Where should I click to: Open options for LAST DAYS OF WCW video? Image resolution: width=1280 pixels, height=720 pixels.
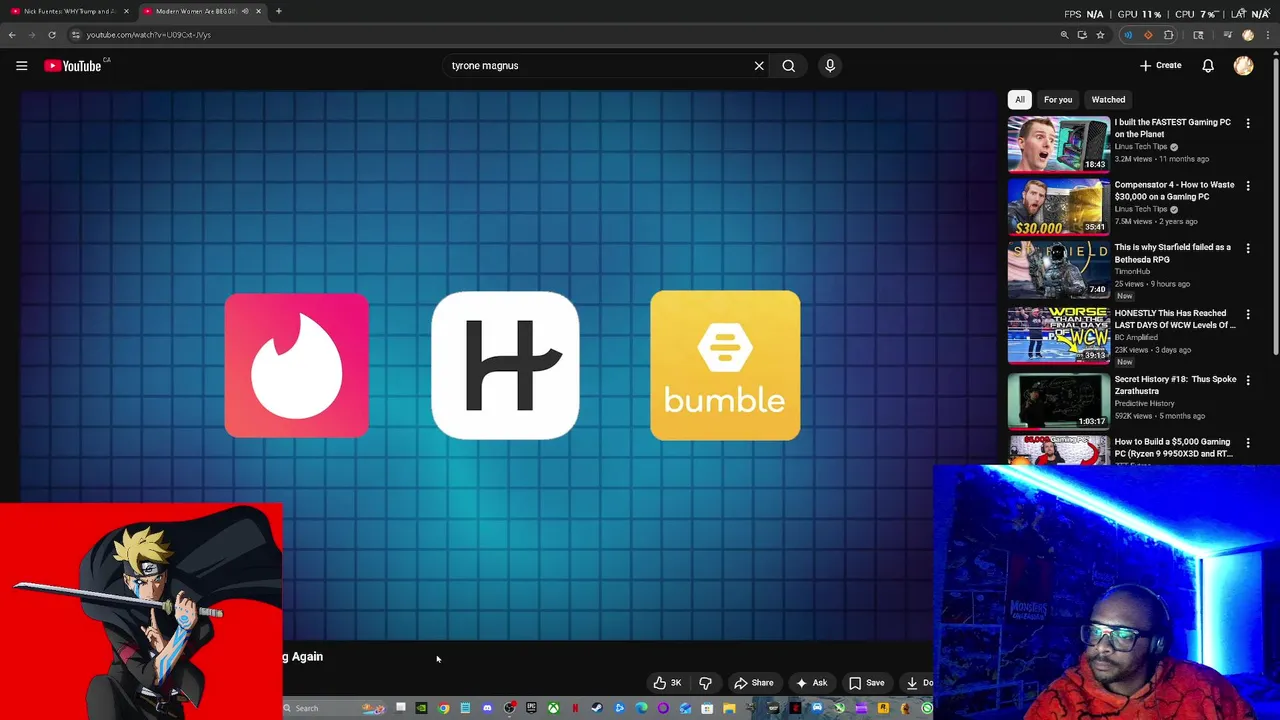[x=1248, y=314]
